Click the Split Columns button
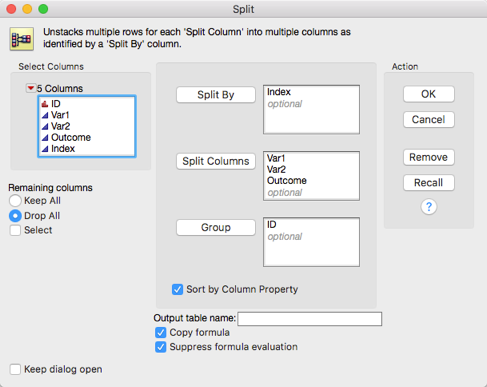487x387 pixels. pyautogui.click(x=216, y=161)
